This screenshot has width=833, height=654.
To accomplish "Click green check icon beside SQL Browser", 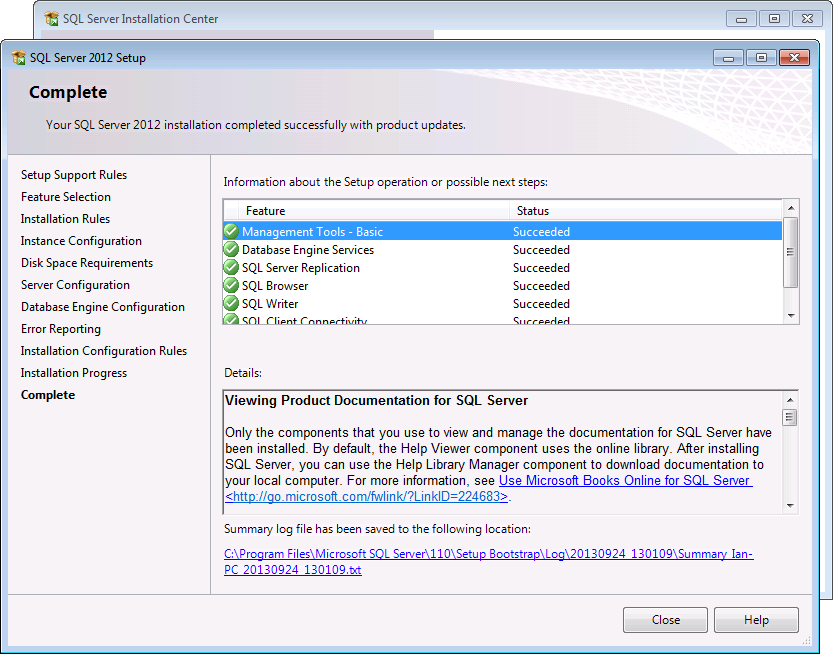I will click(231, 285).
